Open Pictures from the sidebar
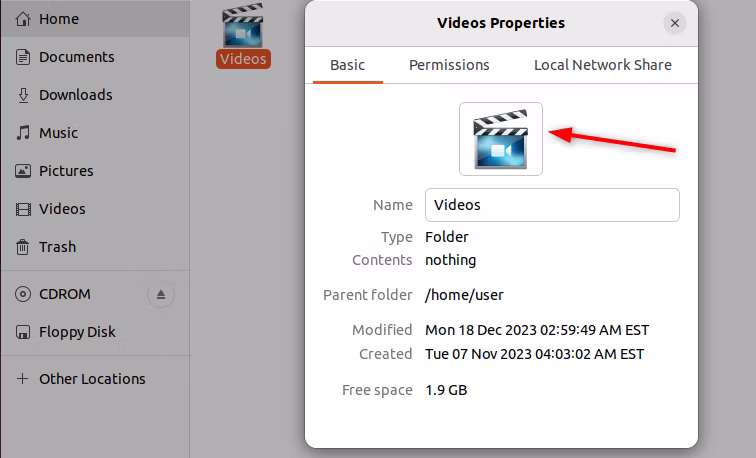The height and width of the screenshot is (458, 756). coord(66,171)
